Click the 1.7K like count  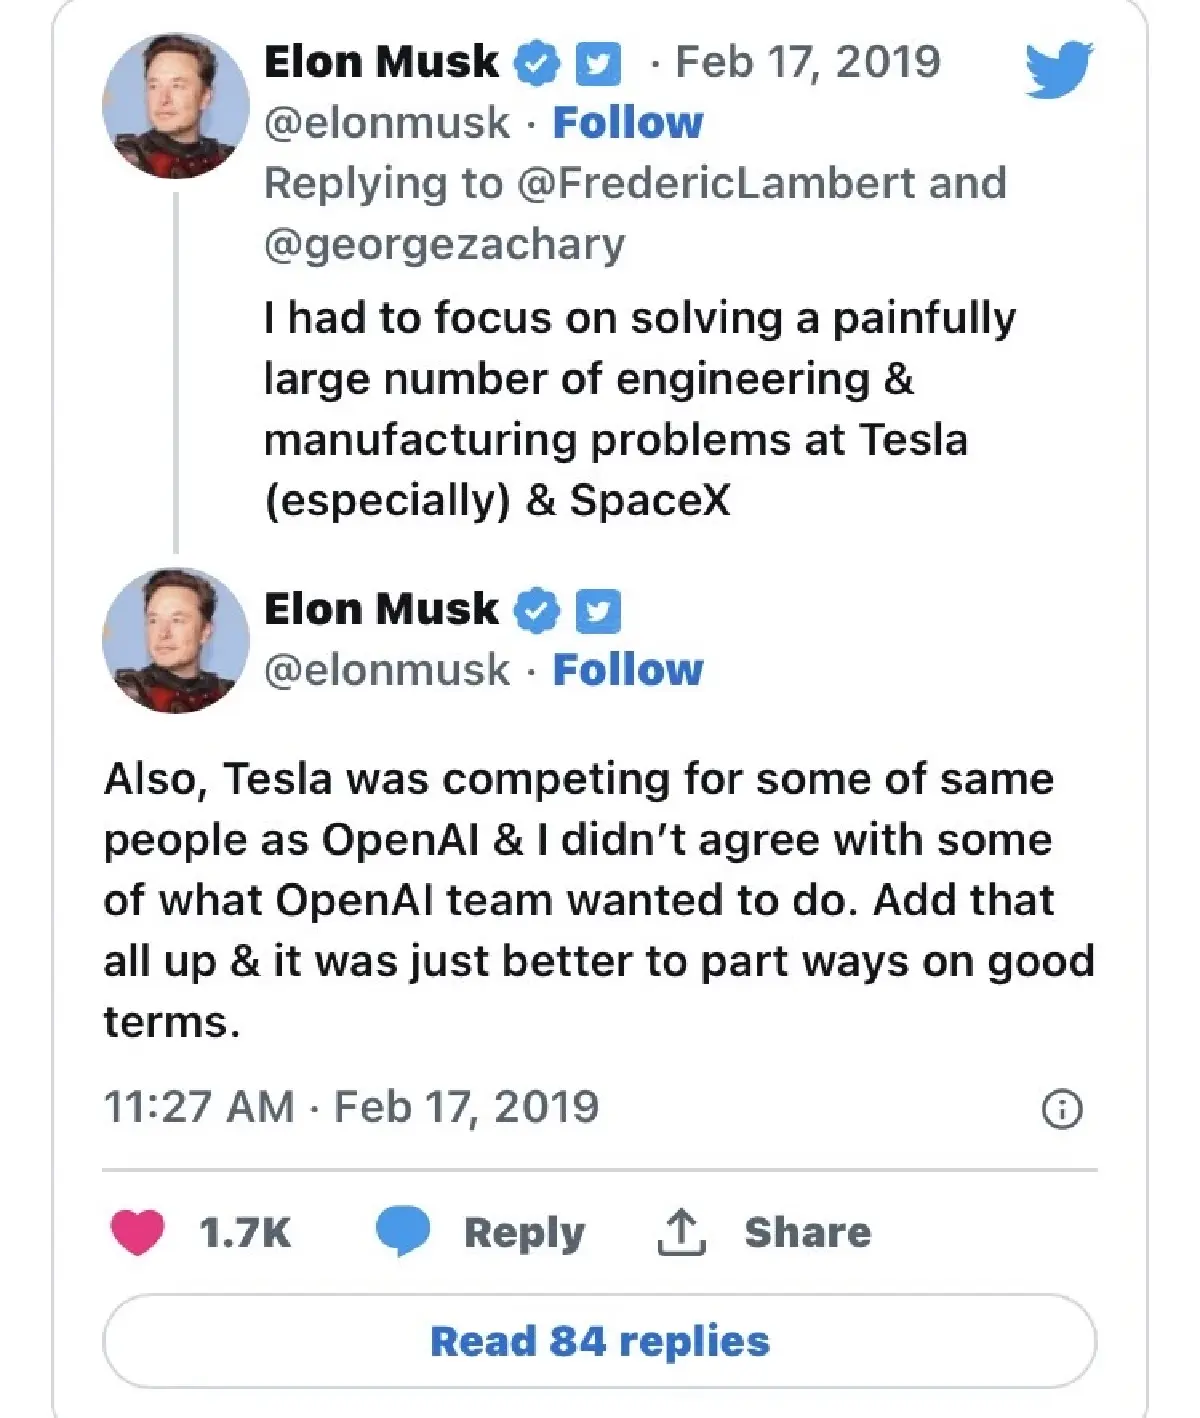(x=243, y=1232)
